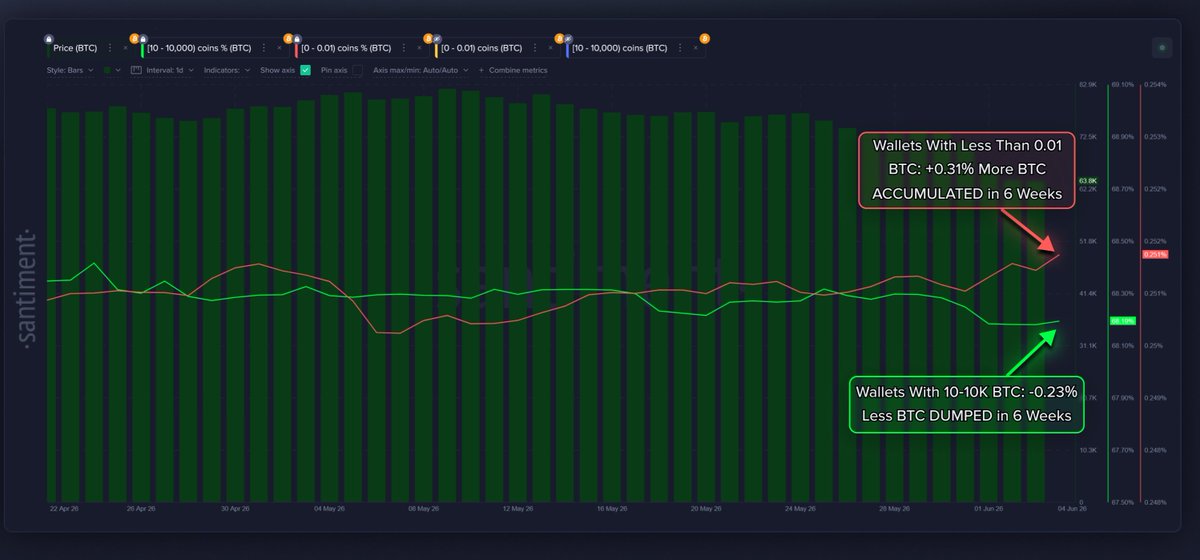Click the Bitcoin badge on the right corner of Price (BTC) chip

tap(134, 38)
